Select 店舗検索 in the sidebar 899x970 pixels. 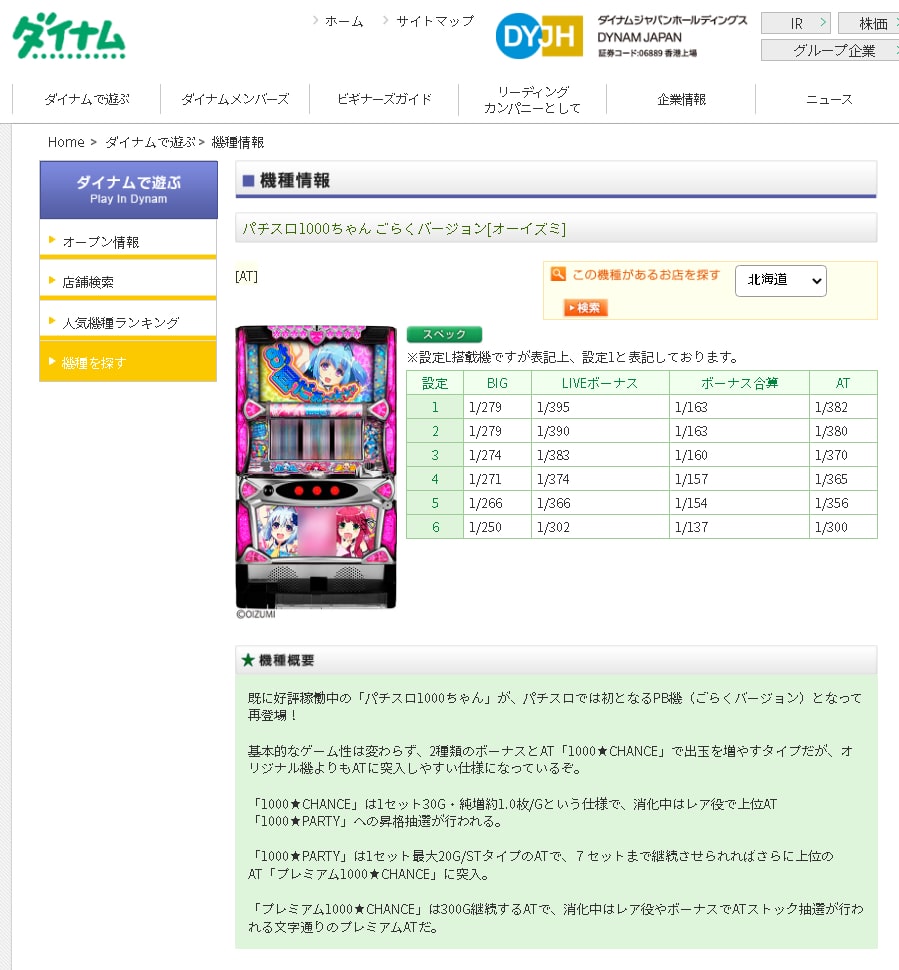pos(128,281)
